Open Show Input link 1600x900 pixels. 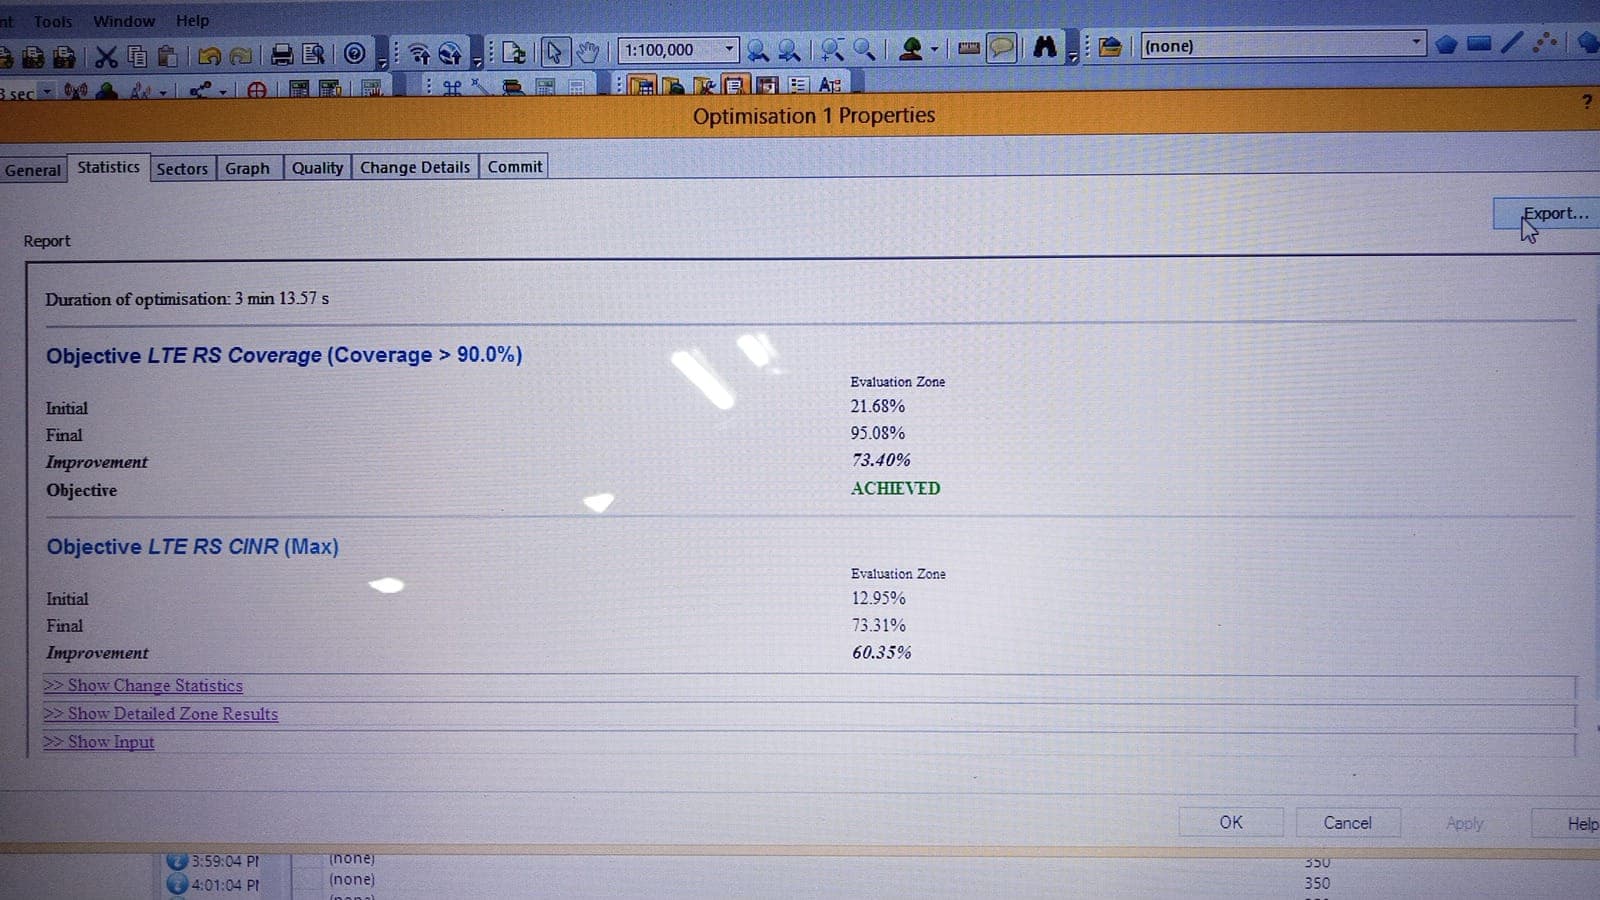coord(99,742)
